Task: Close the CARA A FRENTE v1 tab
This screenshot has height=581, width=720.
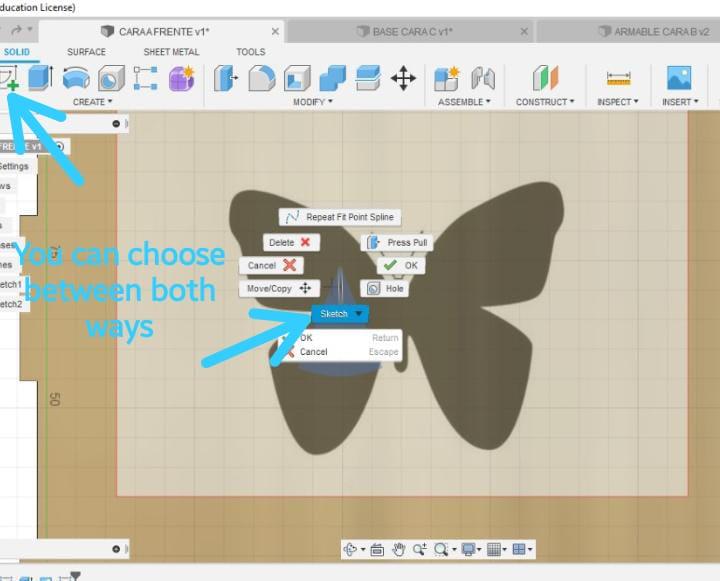Action: coord(275,31)
